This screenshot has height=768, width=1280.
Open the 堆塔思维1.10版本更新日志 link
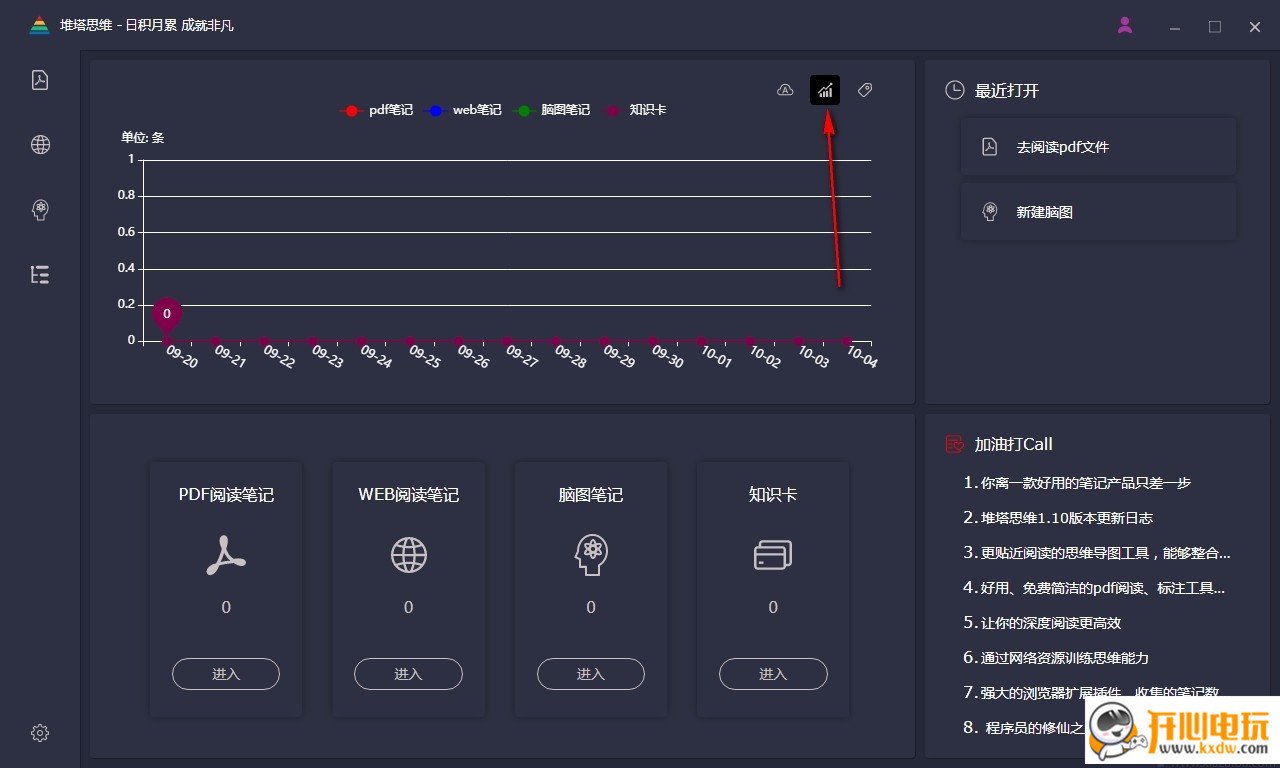pos(1067,518)
